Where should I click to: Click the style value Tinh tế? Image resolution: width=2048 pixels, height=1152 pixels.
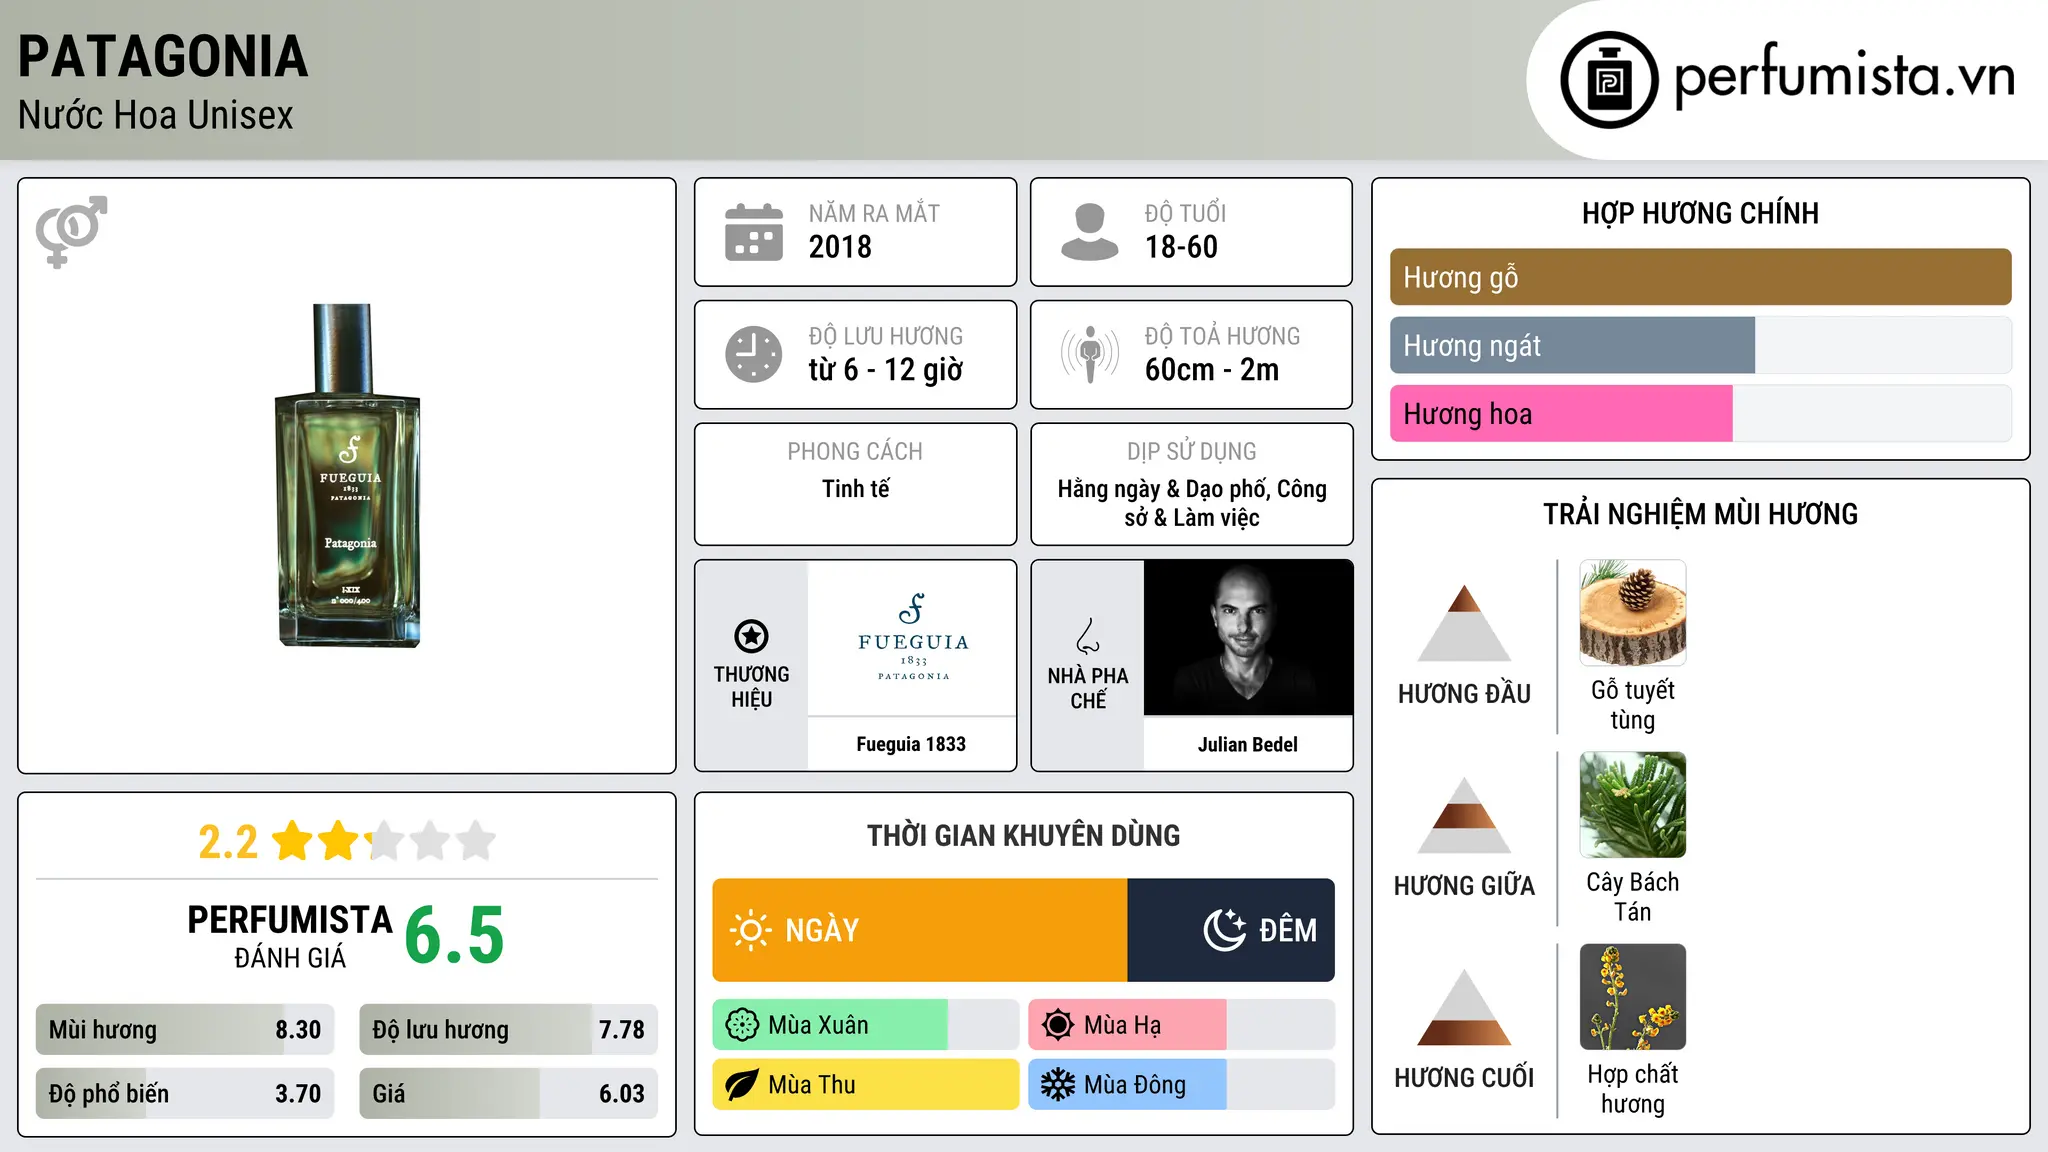tap(856, 489)
